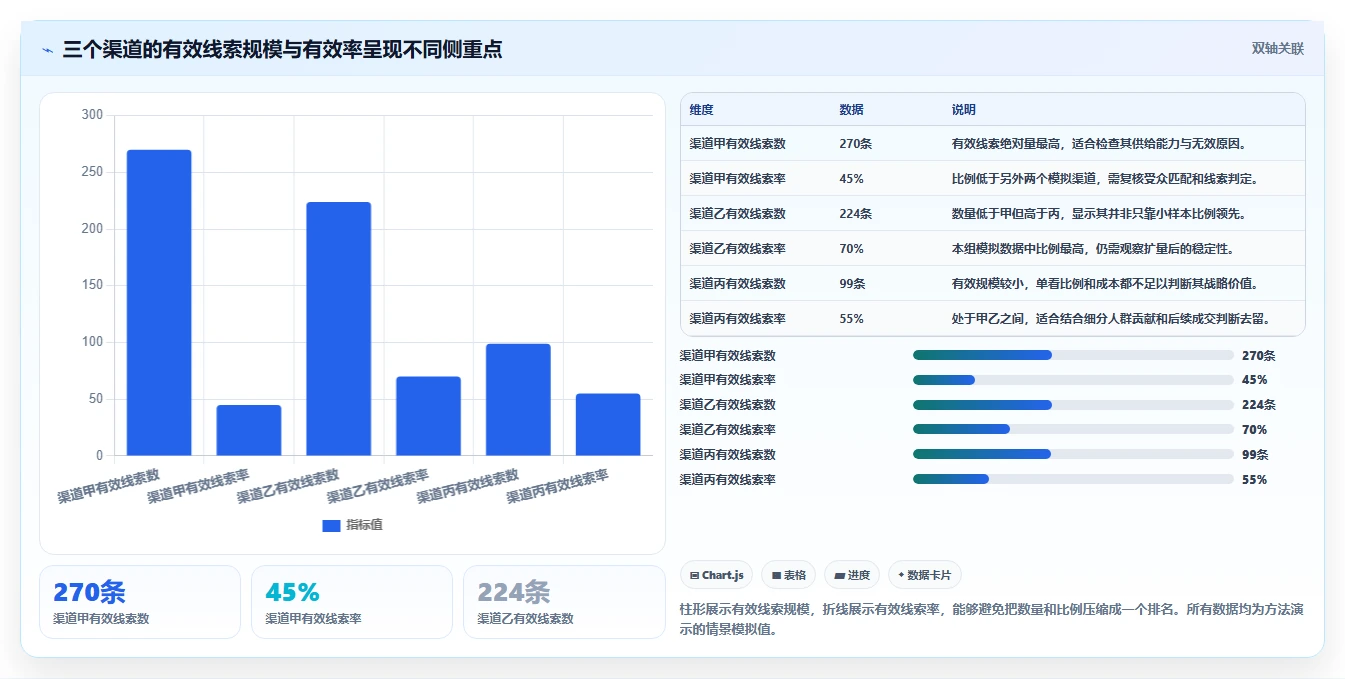The image size is (1345, 679).
Task: Click the 双轴关联 badge in the header
Action: pyautogui.click(x=1278, y=49)
